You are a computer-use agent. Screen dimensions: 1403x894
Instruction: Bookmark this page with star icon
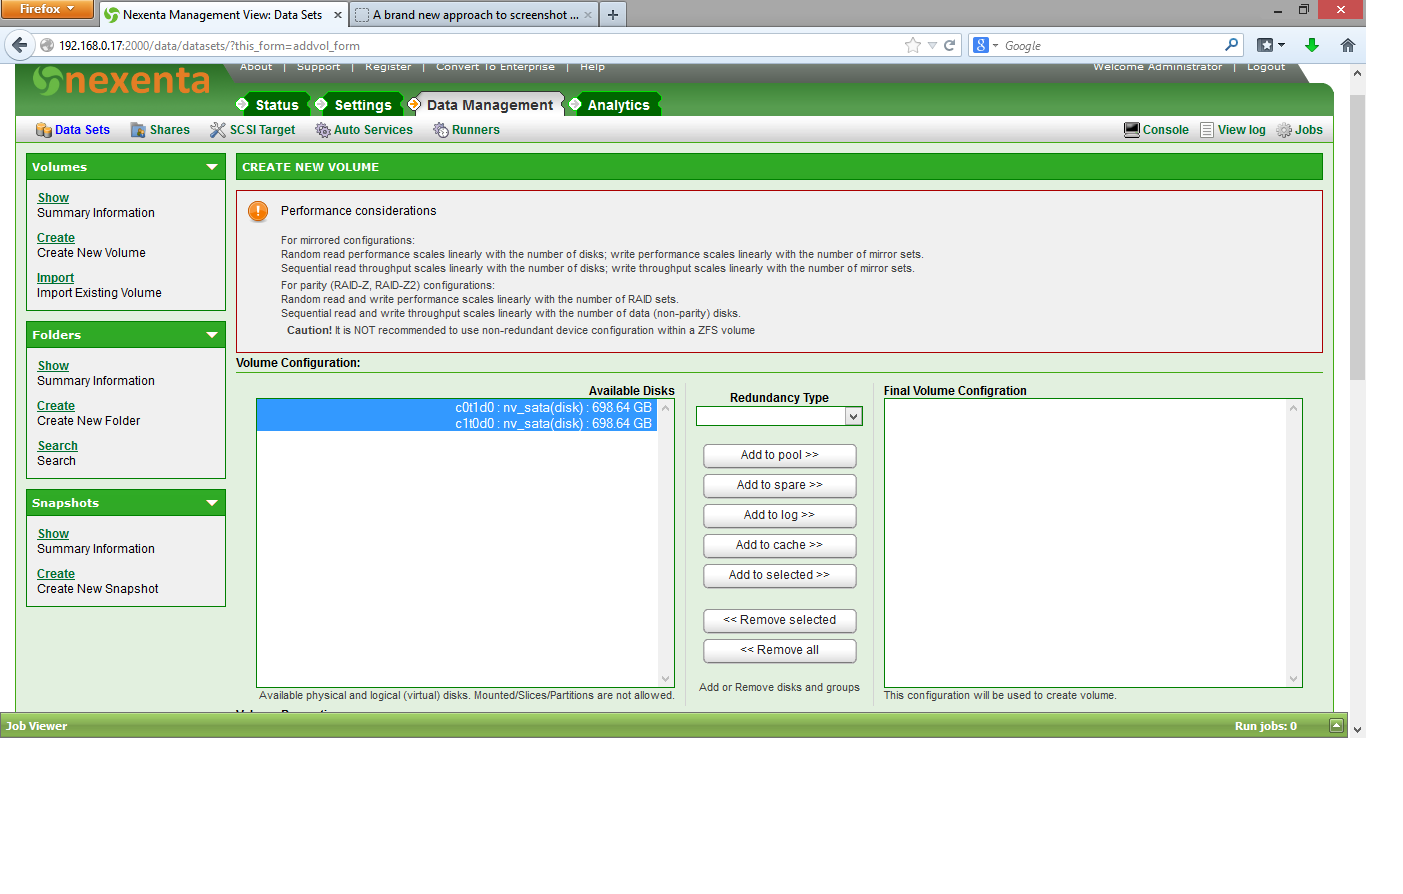[913, 45]
